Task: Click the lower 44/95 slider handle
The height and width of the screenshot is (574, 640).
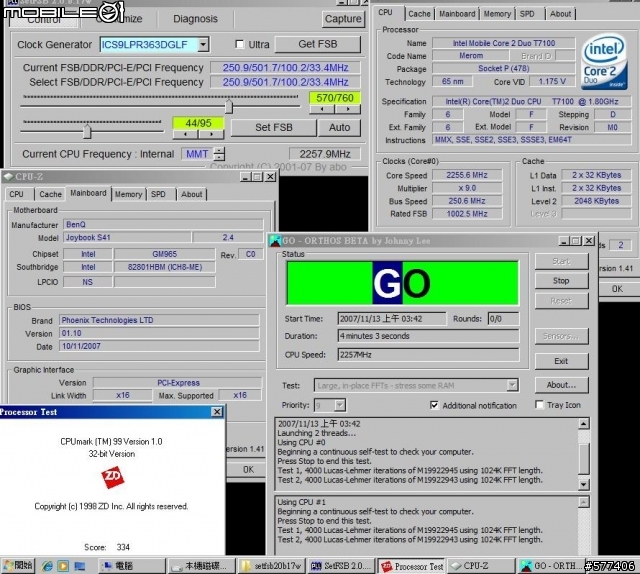Action: pos(87,131)
